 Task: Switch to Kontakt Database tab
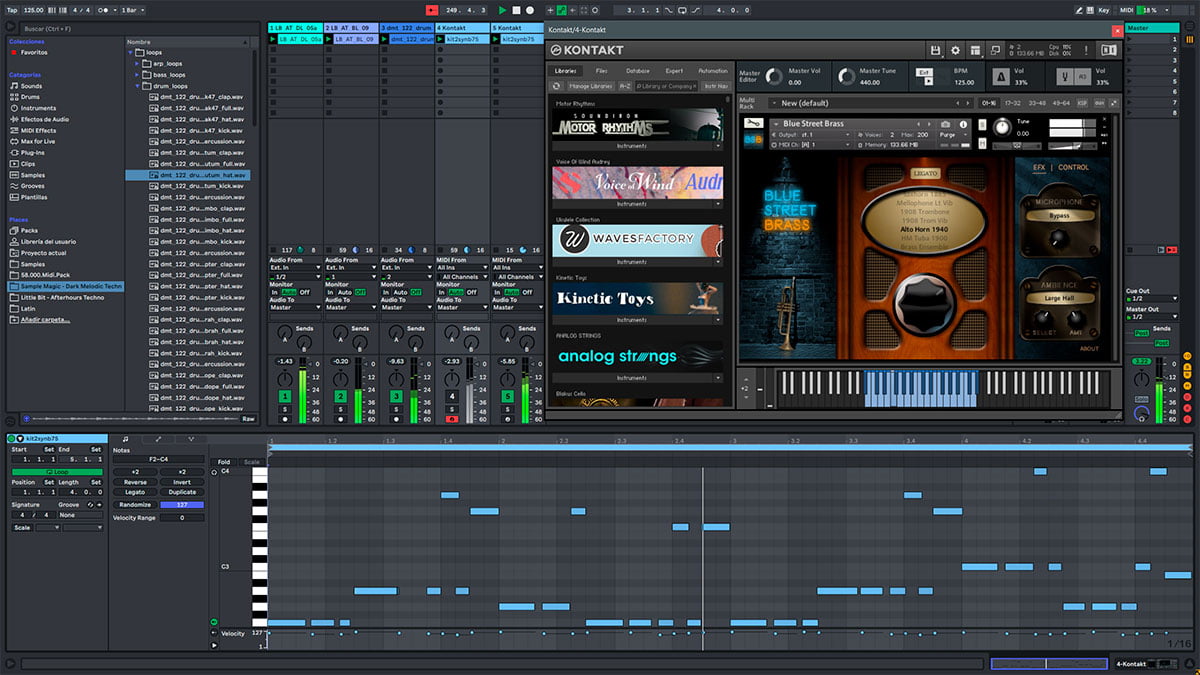[x=637, y=71]
